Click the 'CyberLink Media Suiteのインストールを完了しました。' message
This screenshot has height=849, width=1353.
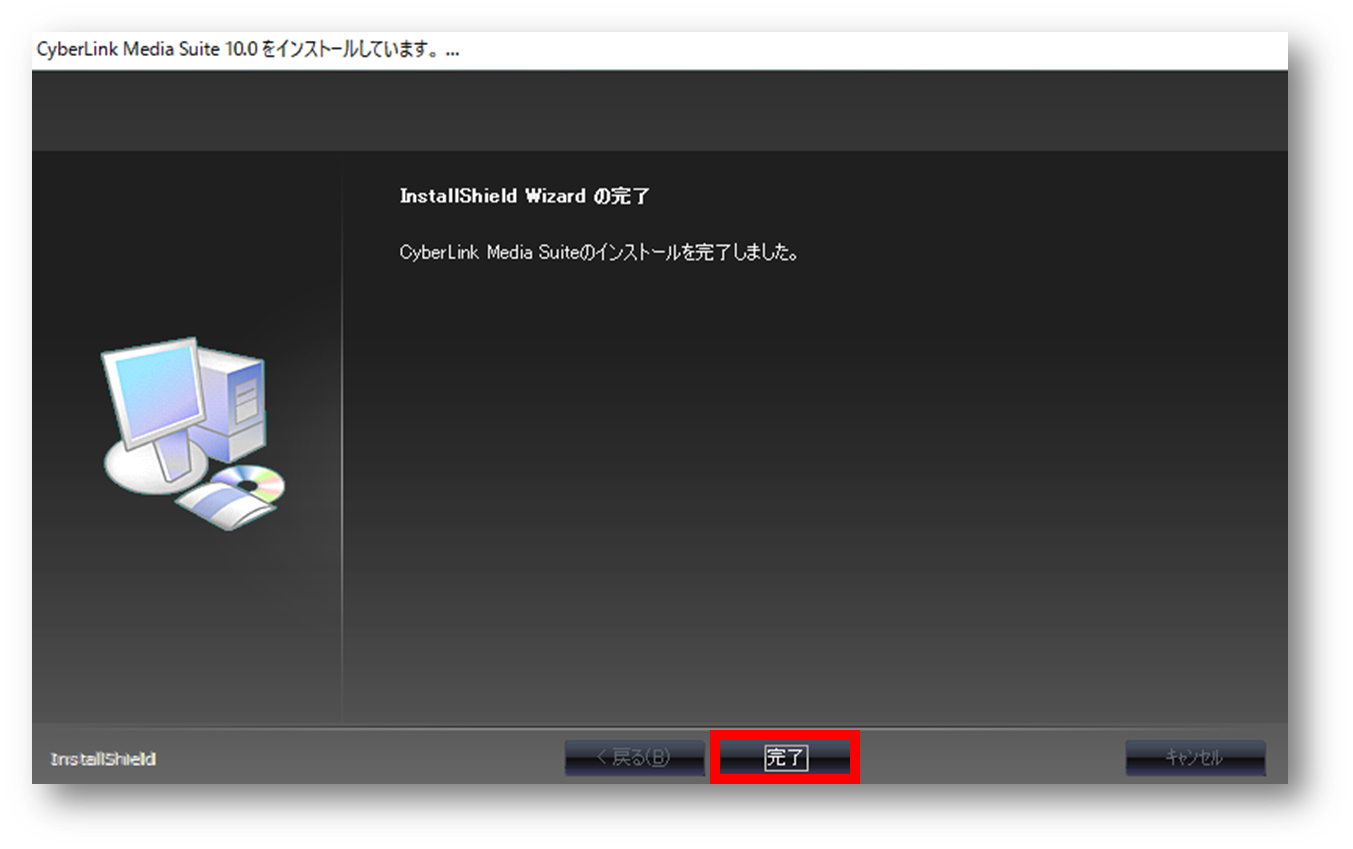pos(599,253)
